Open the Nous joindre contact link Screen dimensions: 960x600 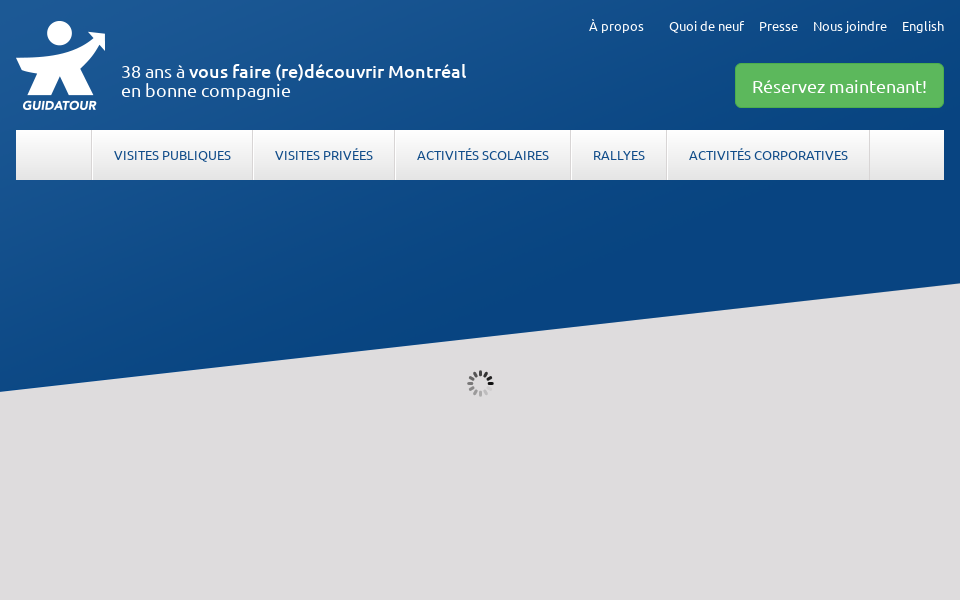[849, 26]
